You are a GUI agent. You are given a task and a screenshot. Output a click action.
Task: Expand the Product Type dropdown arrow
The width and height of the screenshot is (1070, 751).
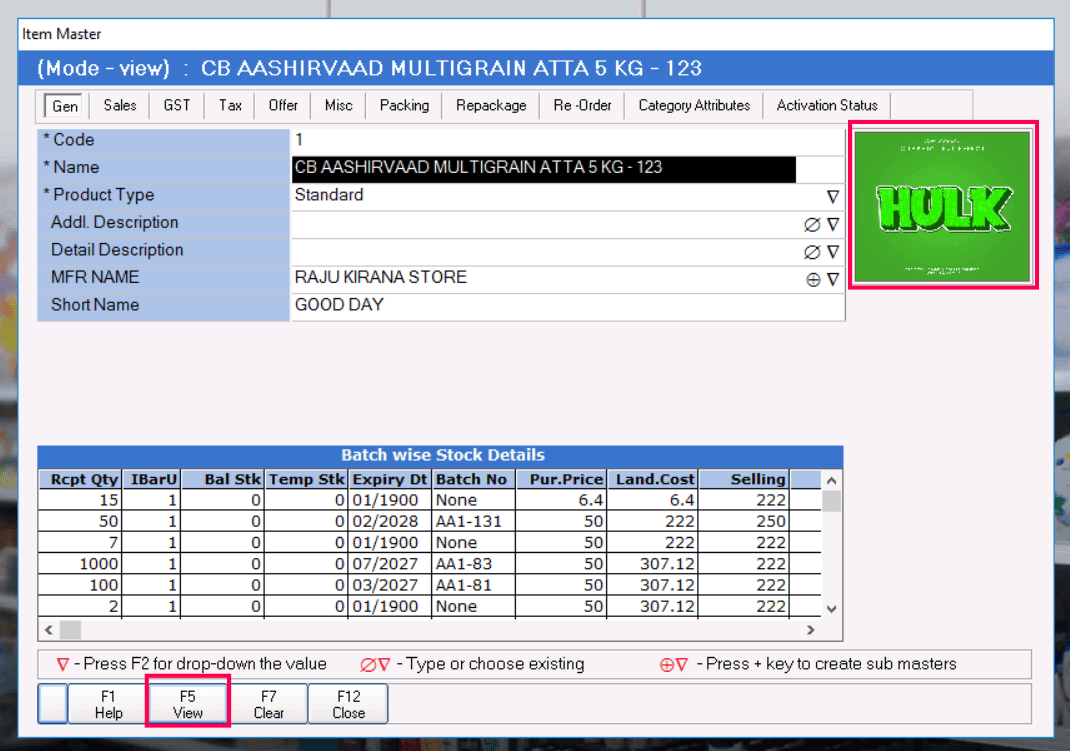(833, 197)
